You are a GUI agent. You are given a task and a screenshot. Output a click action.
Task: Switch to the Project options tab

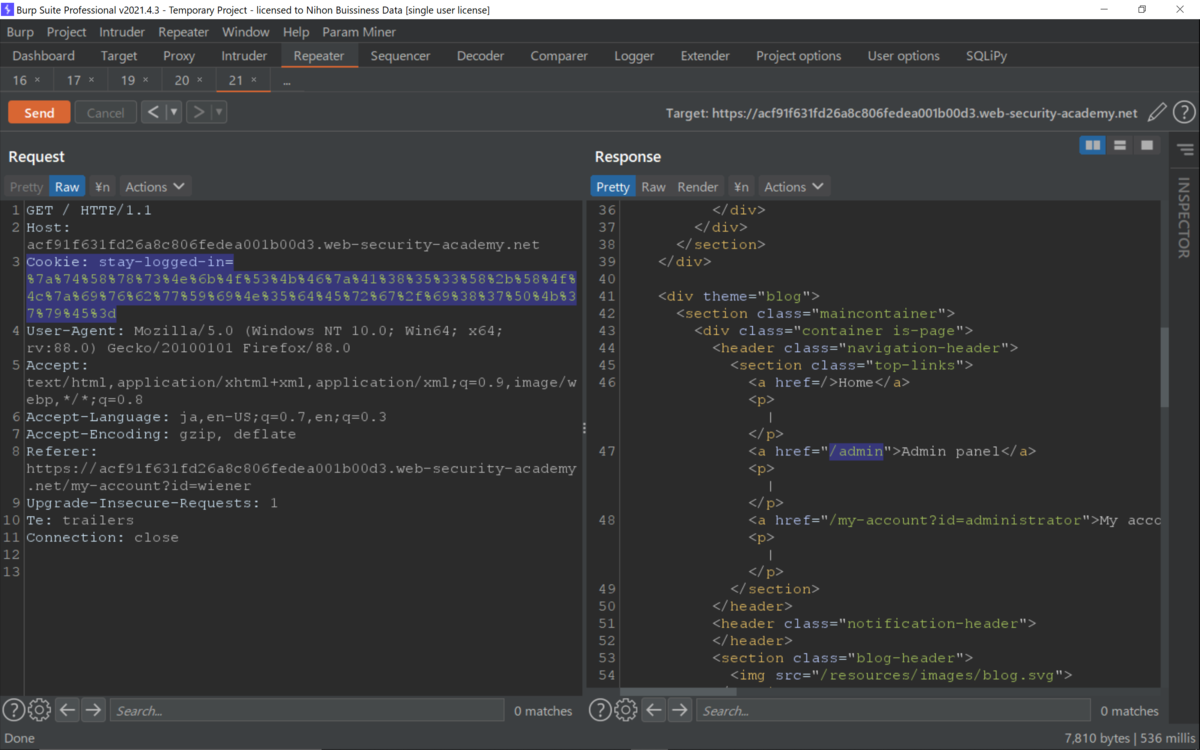click(x=798, y=56)
